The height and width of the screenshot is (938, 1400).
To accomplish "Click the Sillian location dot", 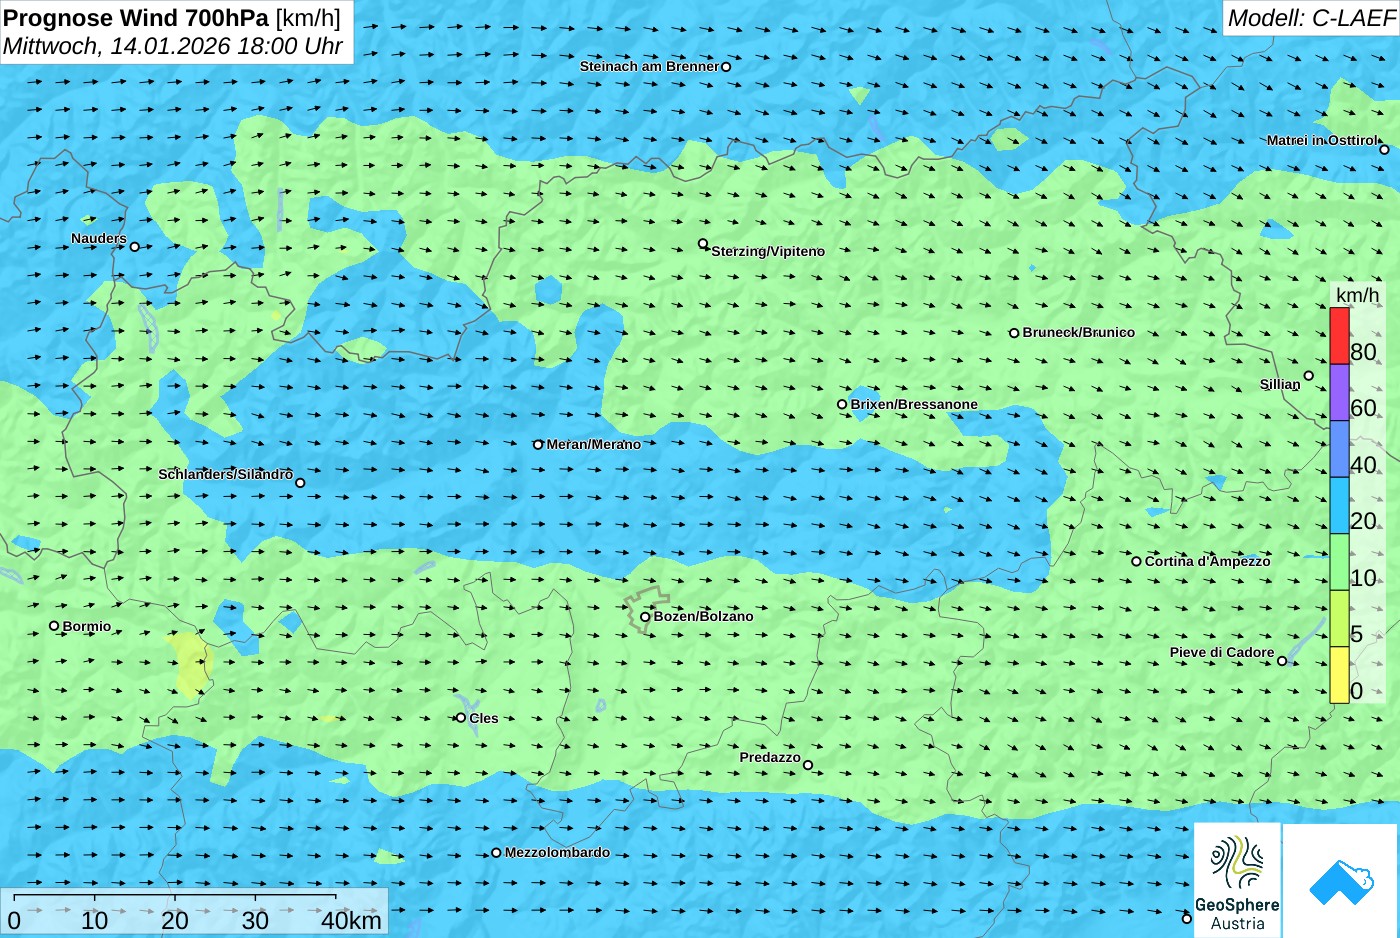I will pyautogui.click(x=1309, y=376).
